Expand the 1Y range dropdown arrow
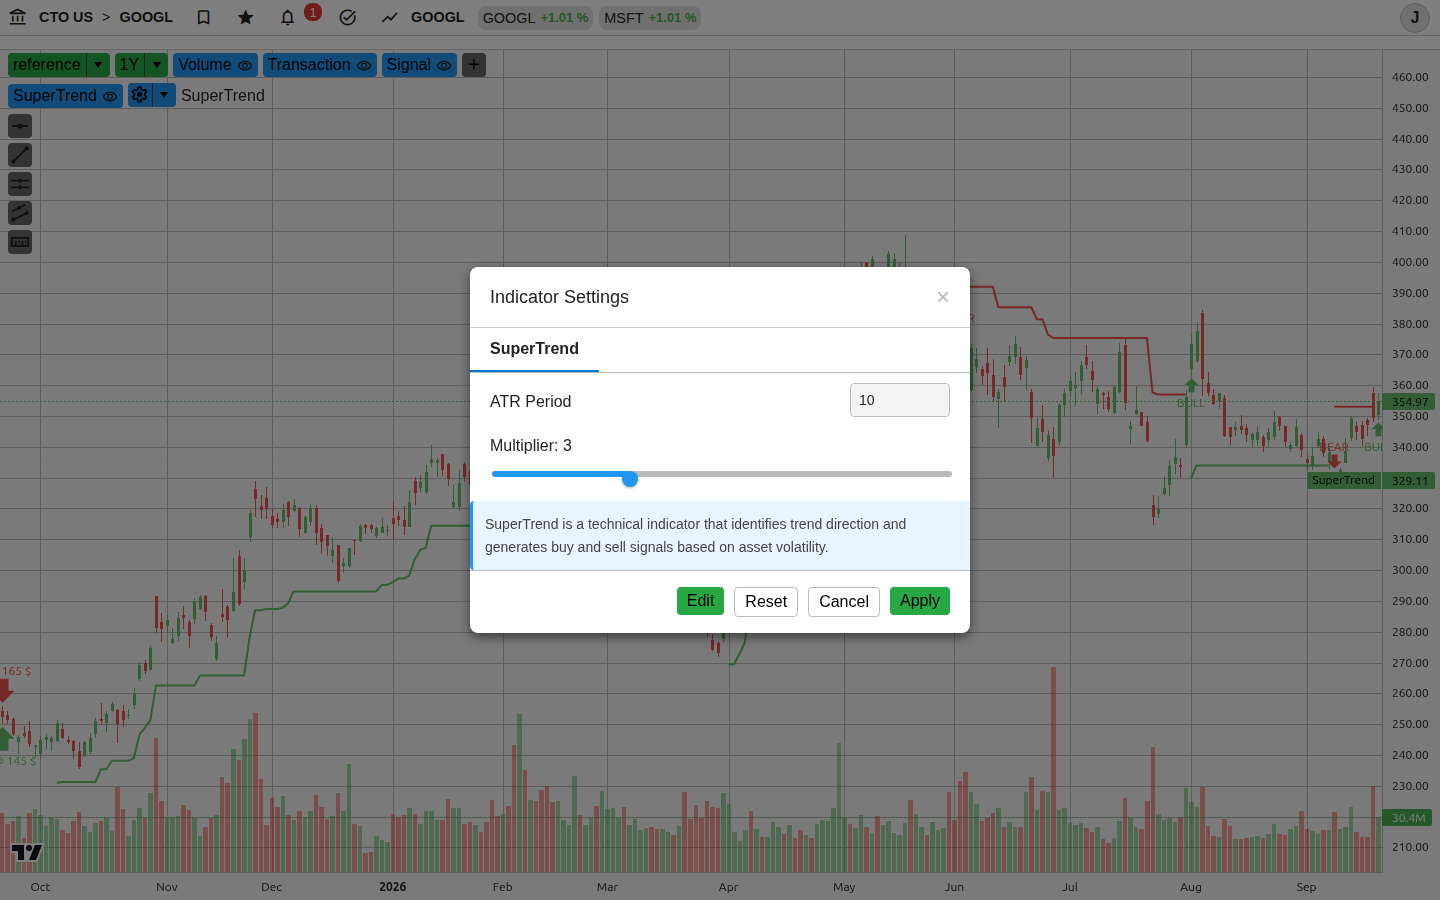The width and height of the screenshot is (1440, 900). tap(157, 65)
